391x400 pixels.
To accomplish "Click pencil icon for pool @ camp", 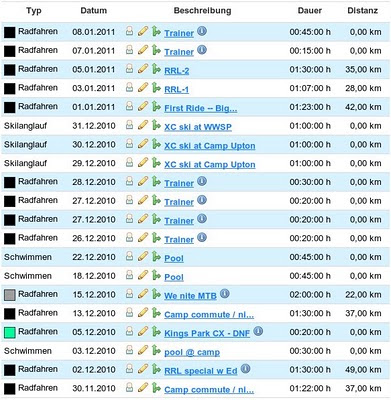I will pyautogui.click(x=143, y=350).
